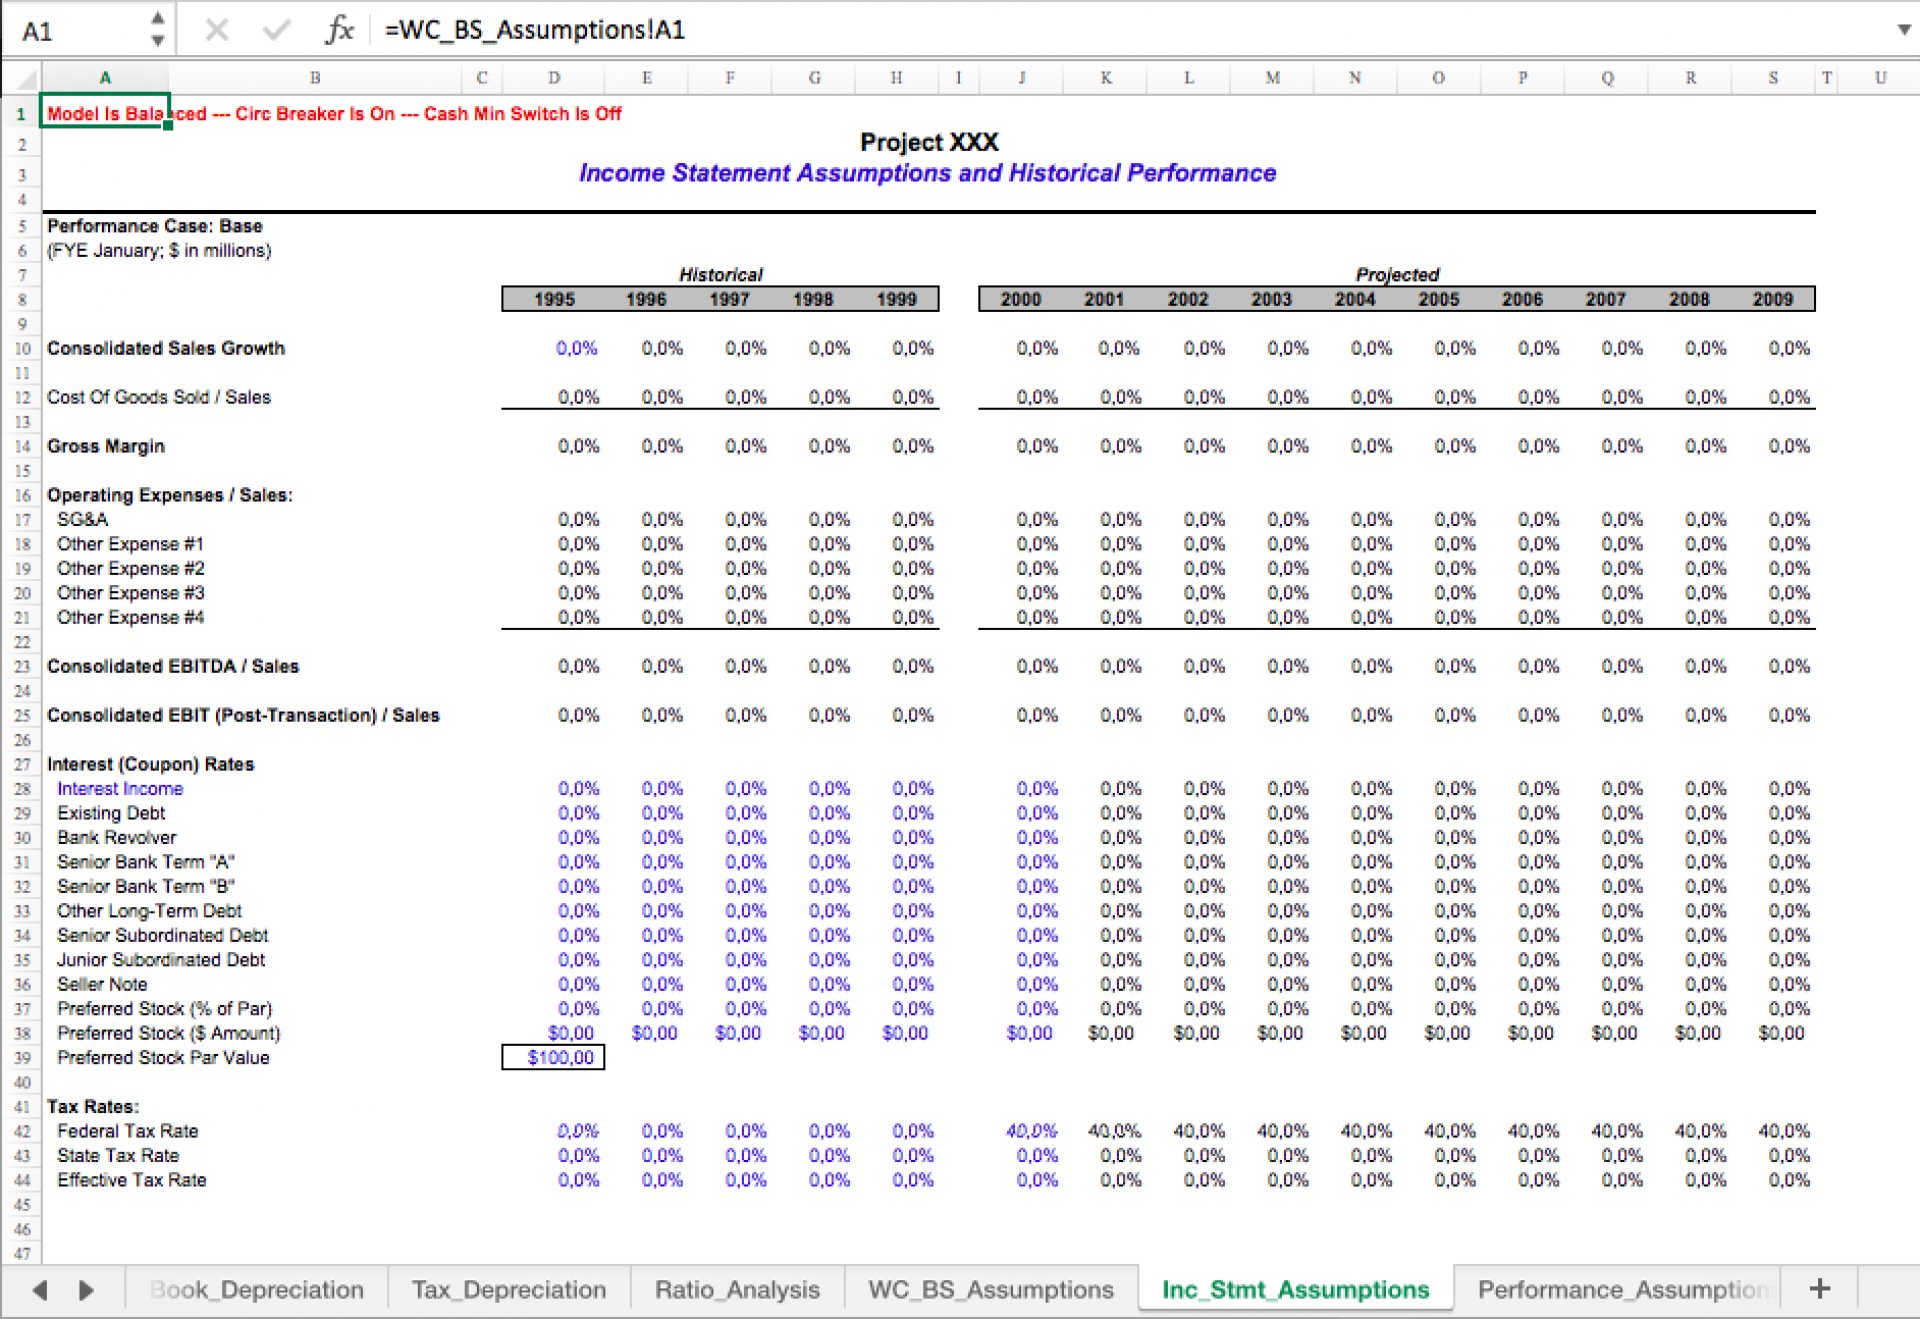Viewport: 1920px width, 1319px height.
Task: Click the blue 'Interest Income' label
Action: [120, 789]
